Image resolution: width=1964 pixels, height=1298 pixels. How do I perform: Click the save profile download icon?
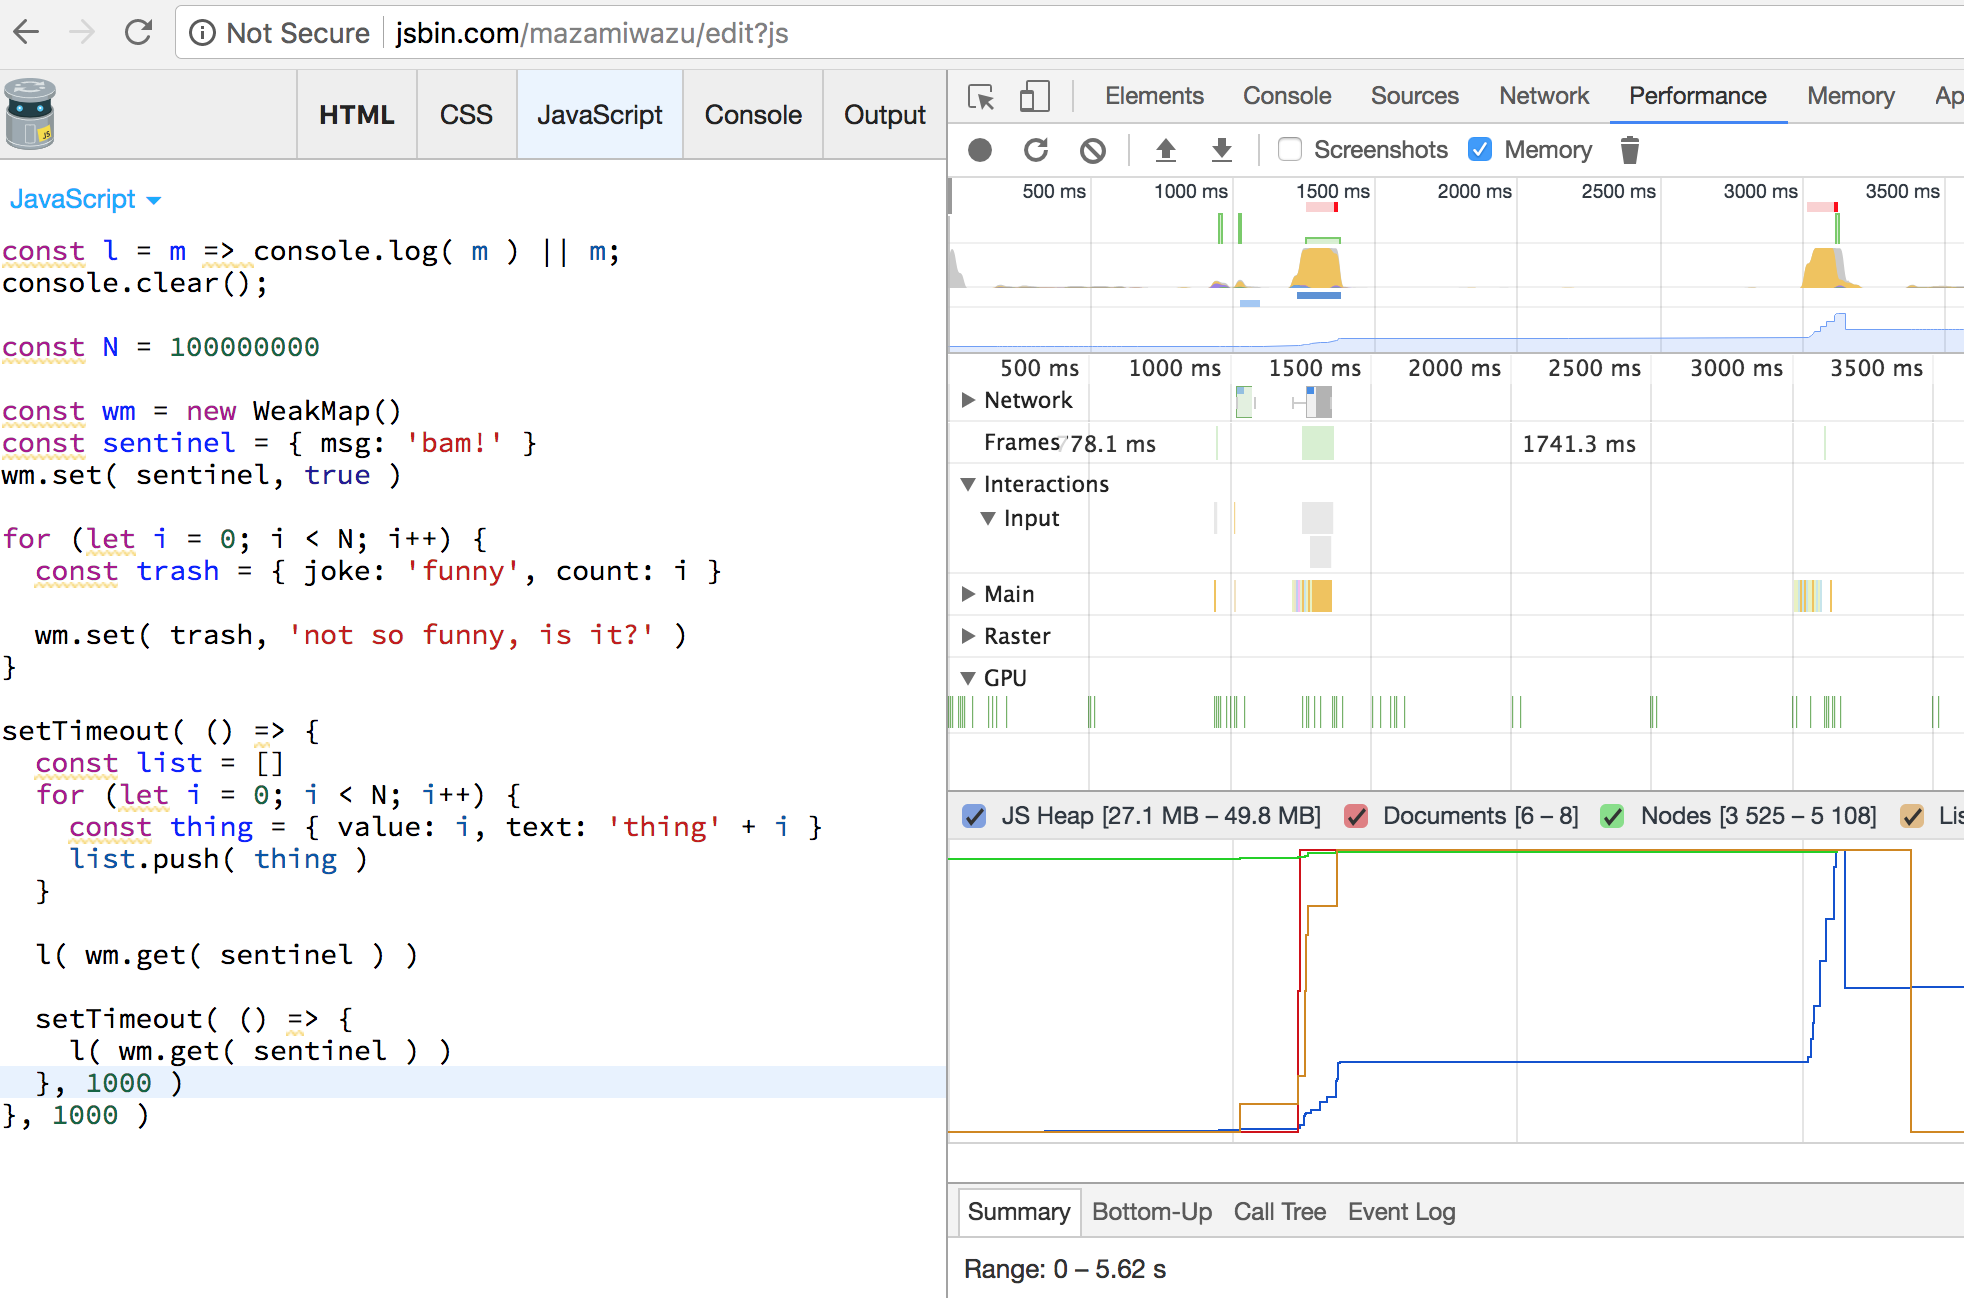(x=1221, y=150)
